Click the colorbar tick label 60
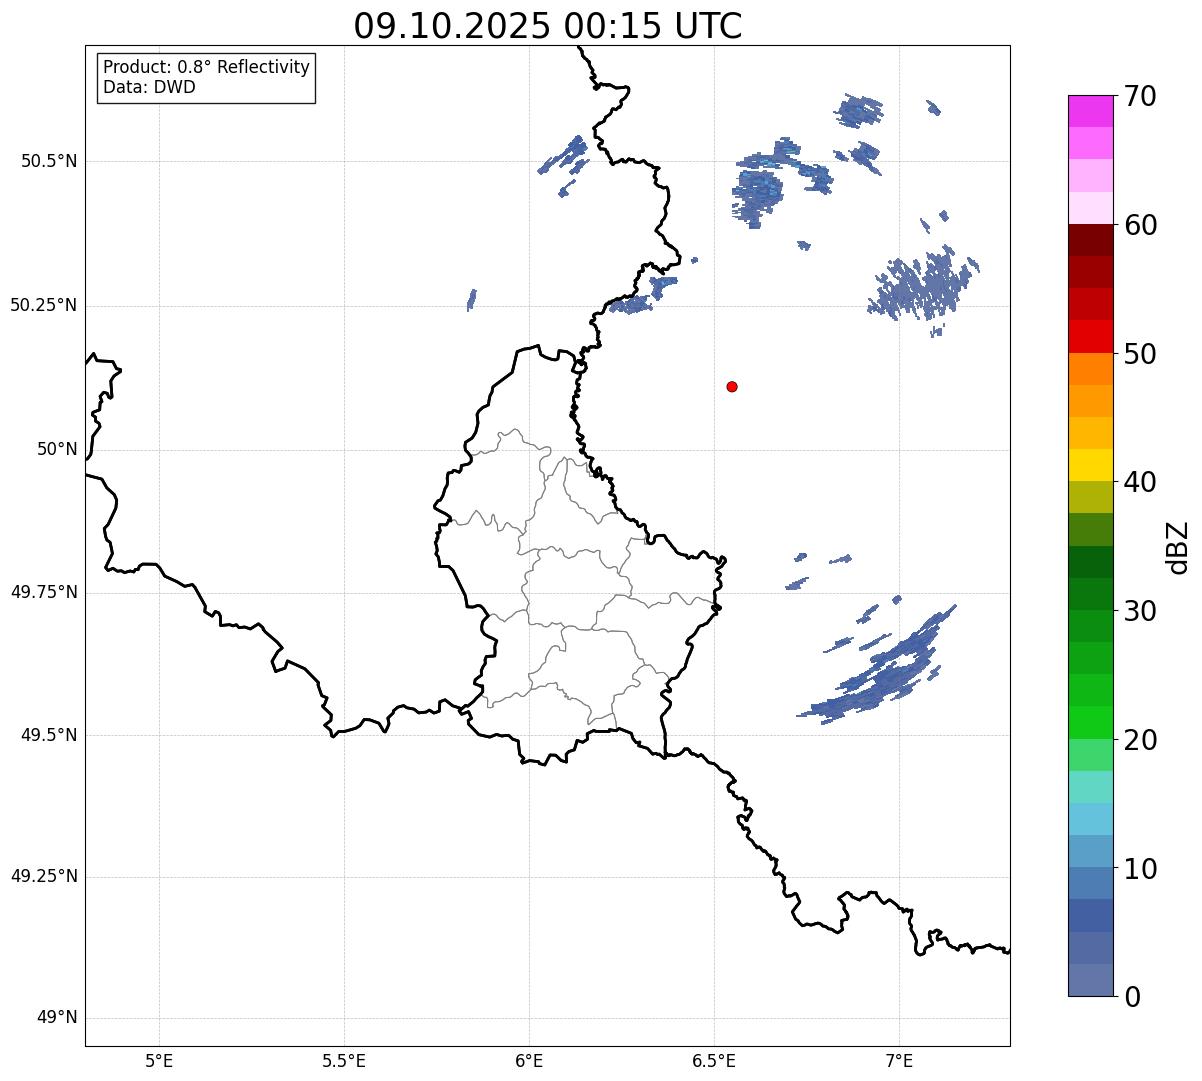This screenshot has width=1202, height=1081. (x=1139, y=225)
